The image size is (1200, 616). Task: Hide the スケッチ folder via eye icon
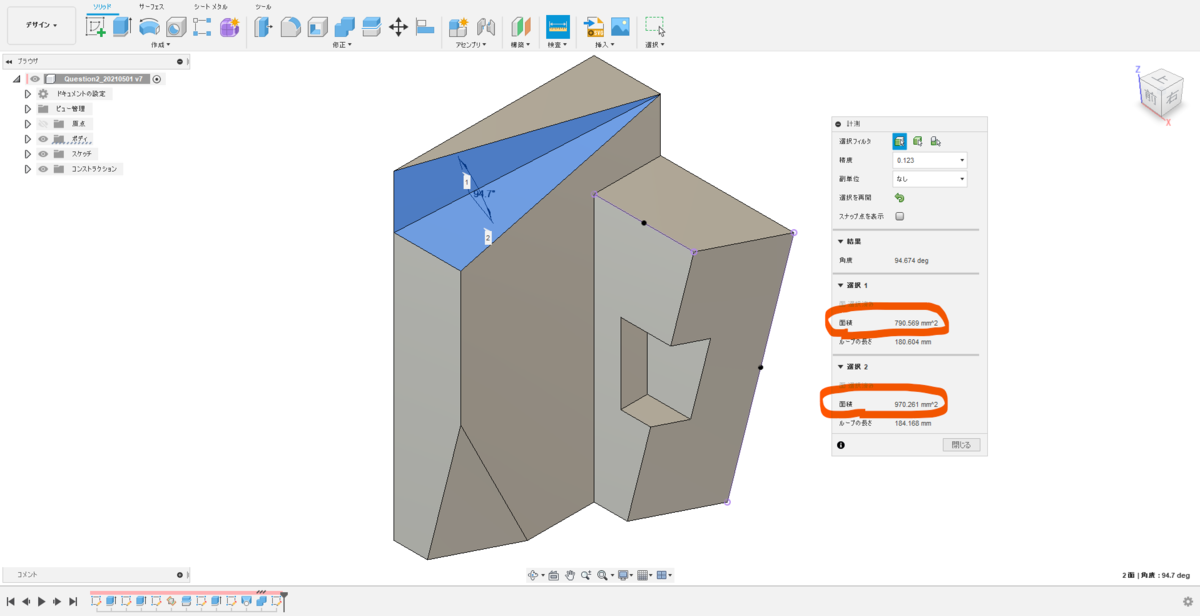(43, 154)
